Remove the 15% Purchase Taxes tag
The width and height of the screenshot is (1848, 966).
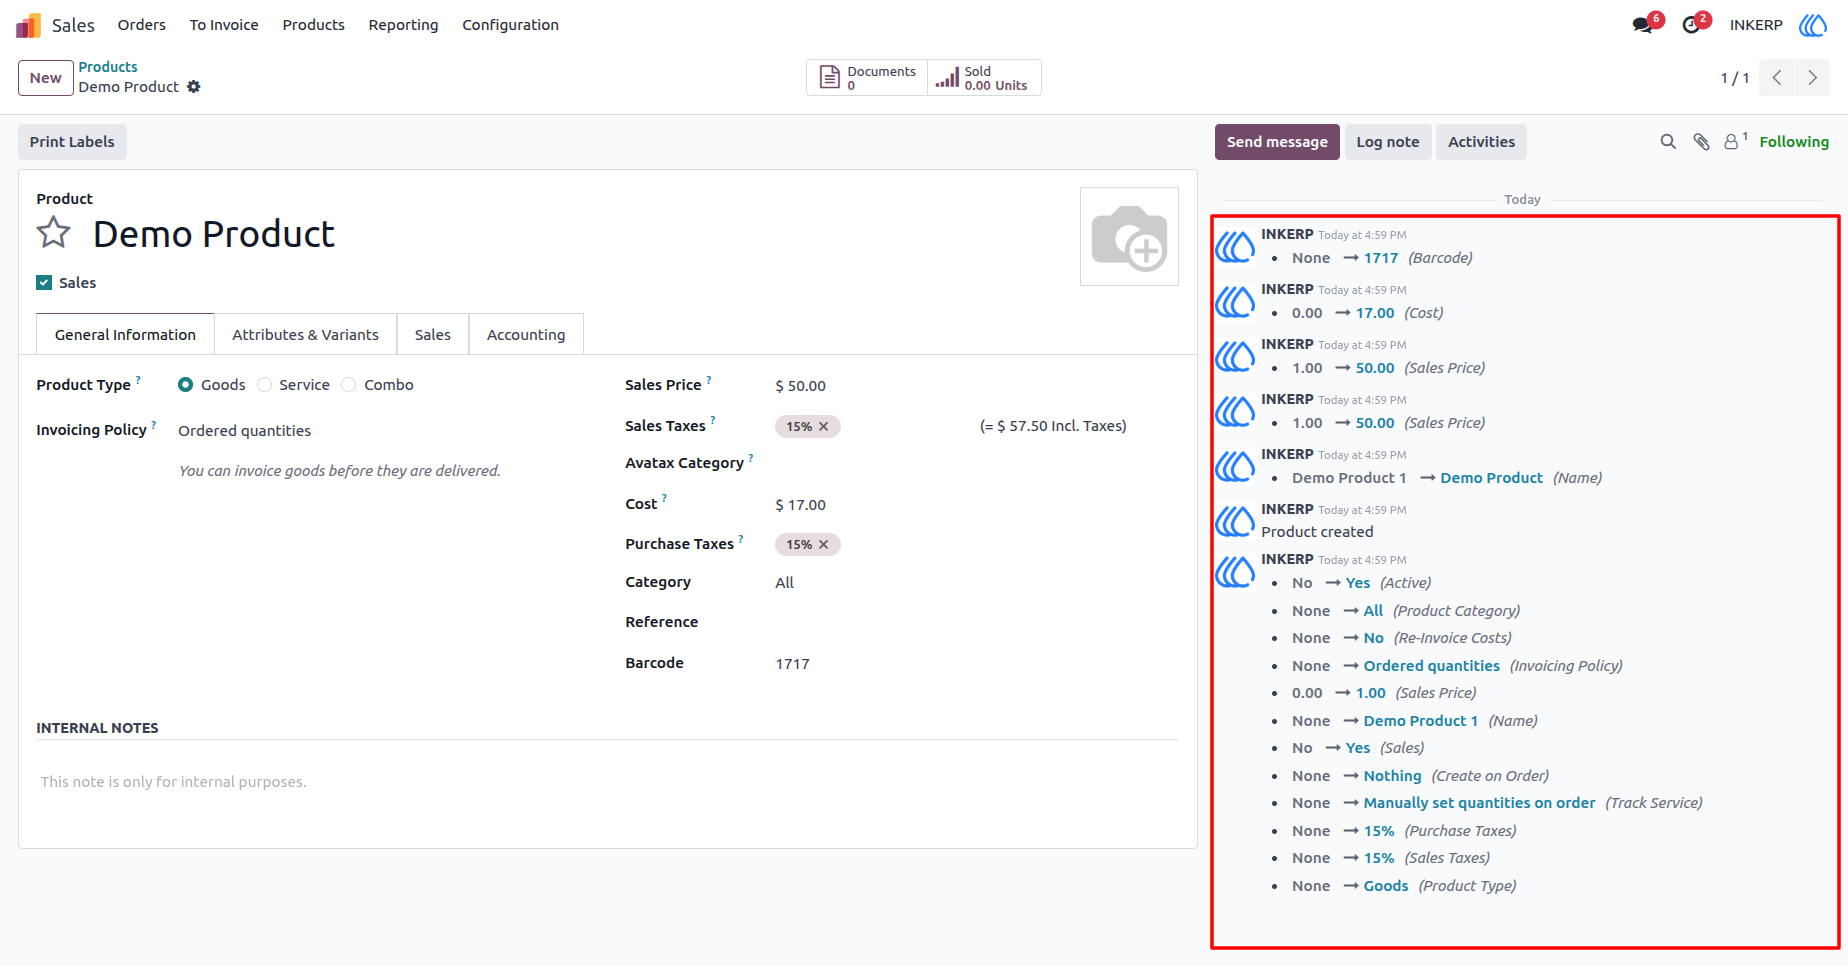coord(824,545)
